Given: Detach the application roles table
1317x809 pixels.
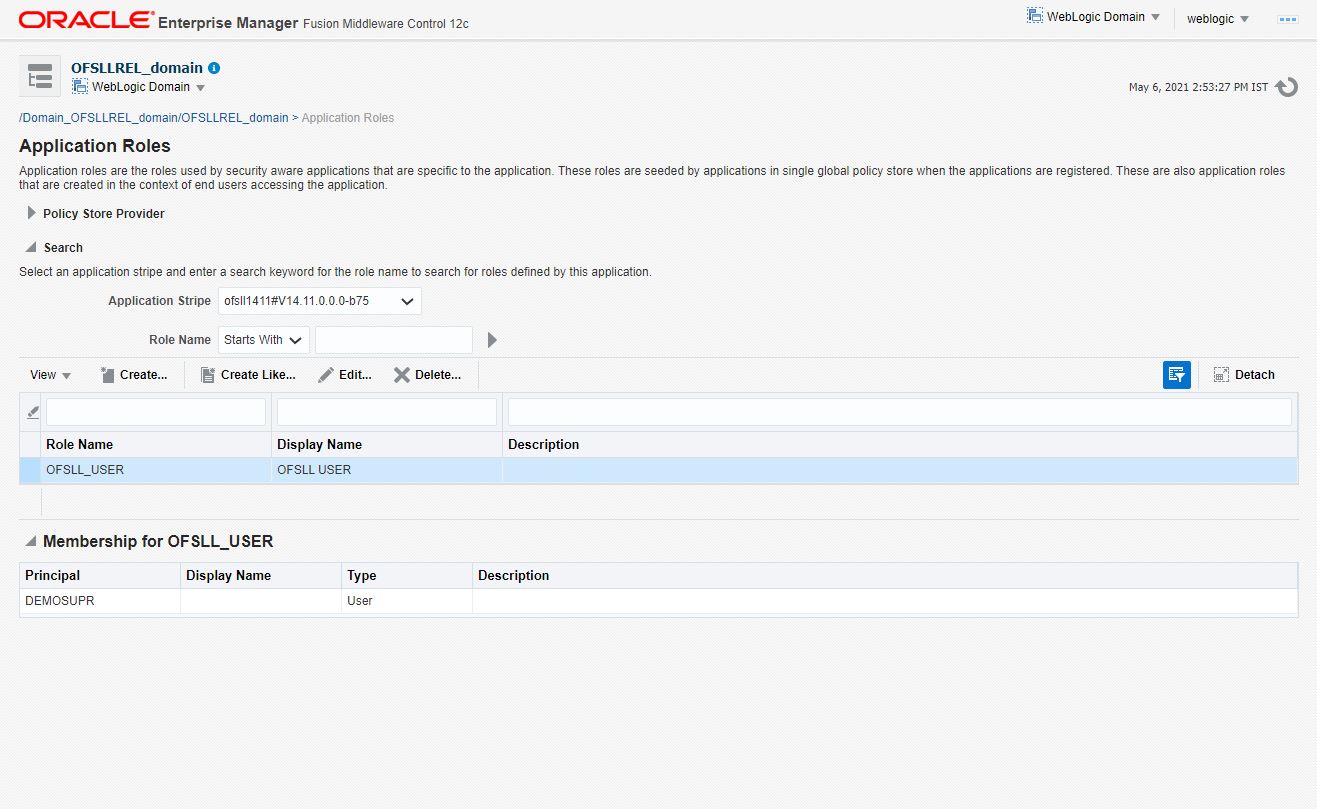Looking at the screenshot, I should coord(1244,375).
